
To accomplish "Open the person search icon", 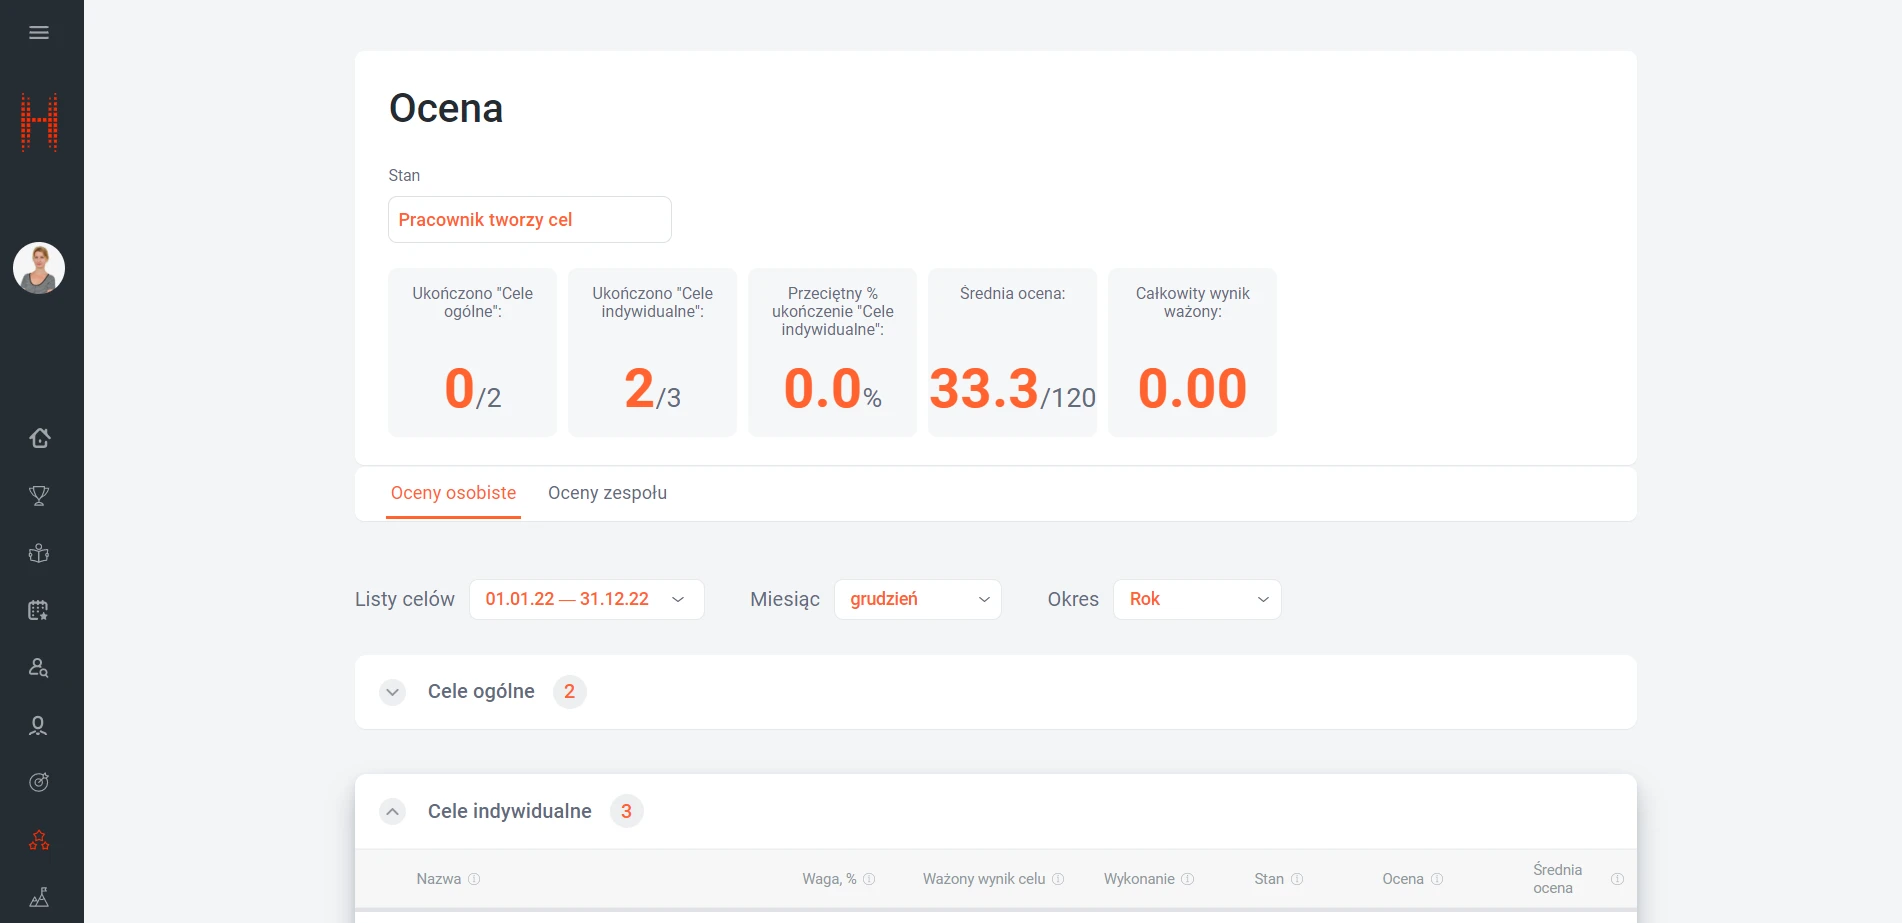I will (39, 668).
